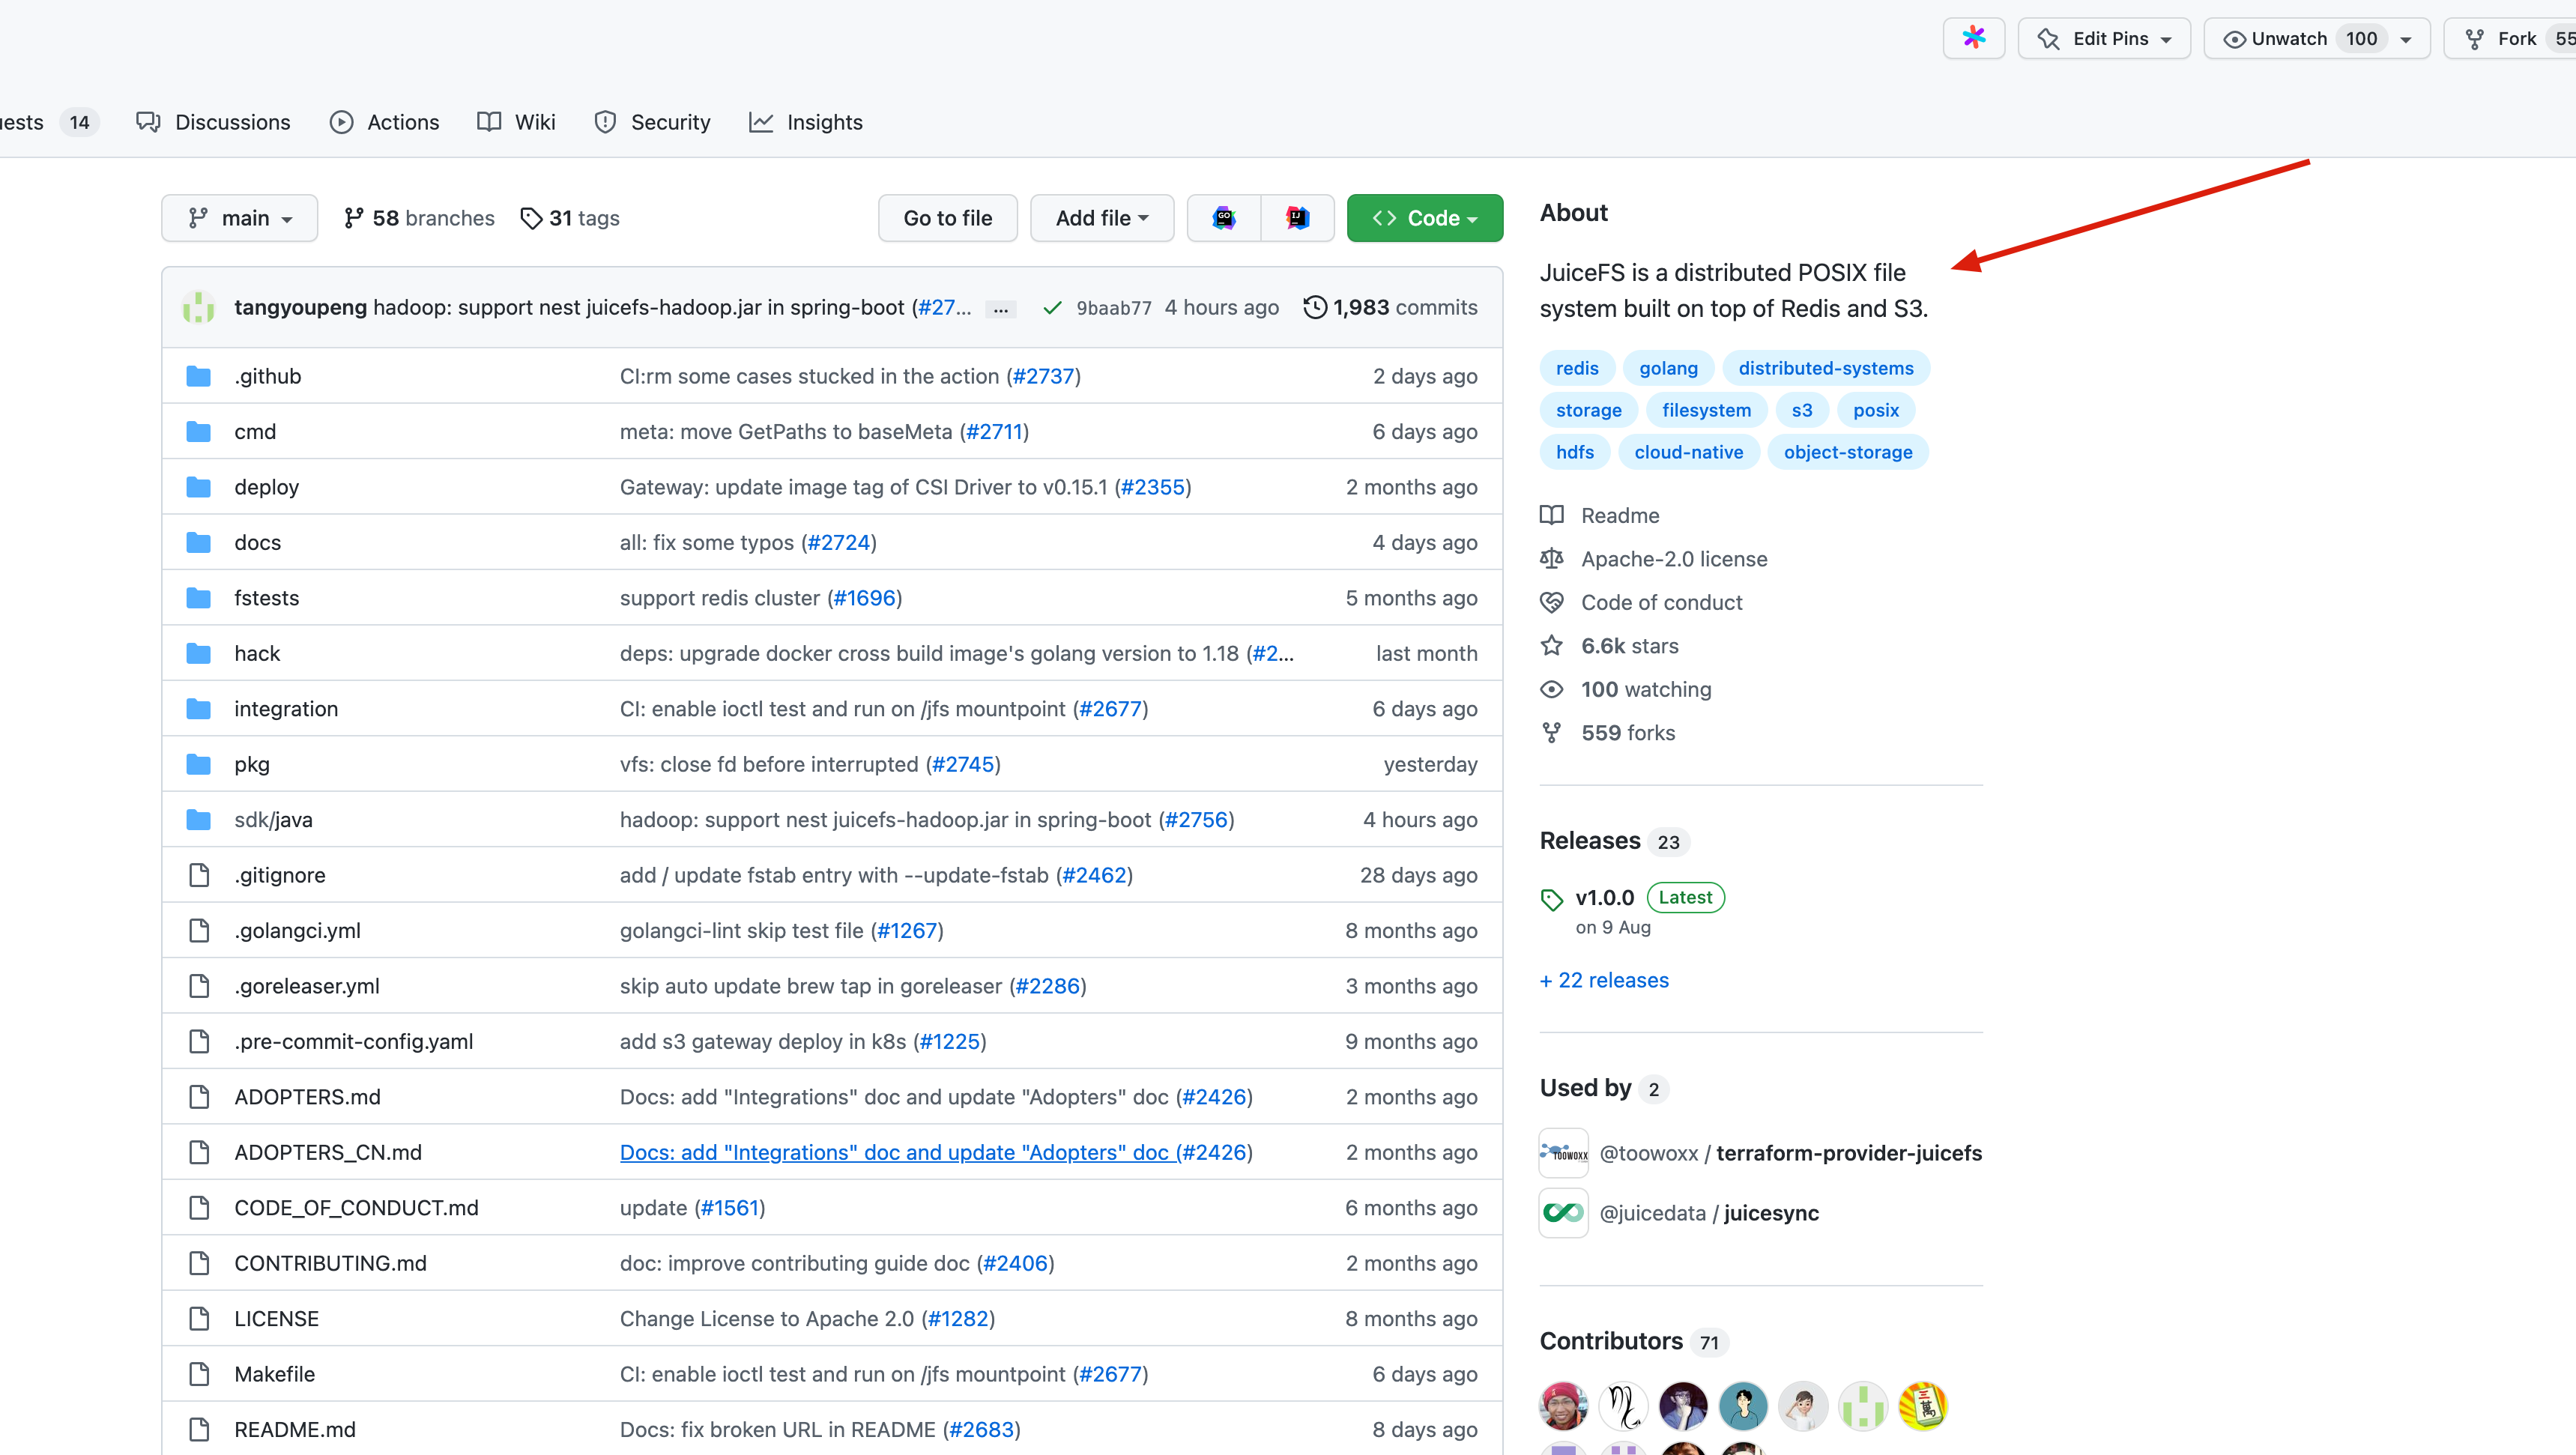Open toowoxx avatar in Used by

1563,1153
